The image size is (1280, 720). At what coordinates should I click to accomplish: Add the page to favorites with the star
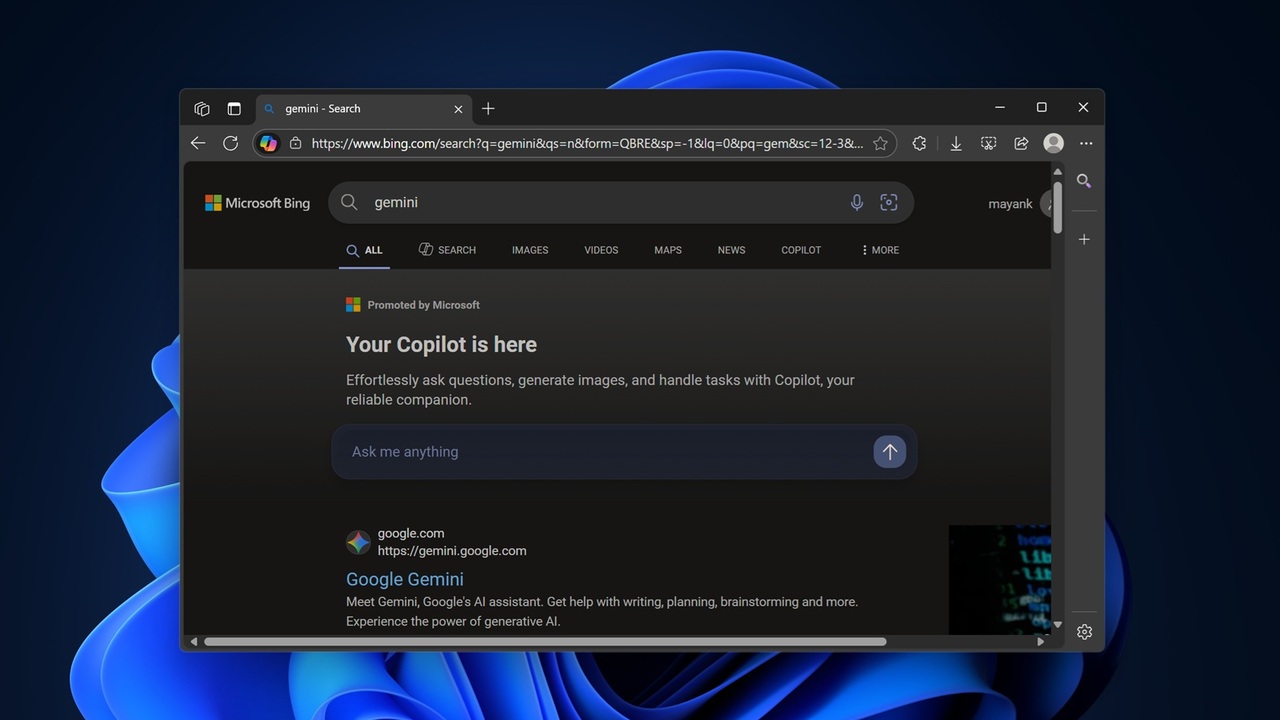pos(881,143)
